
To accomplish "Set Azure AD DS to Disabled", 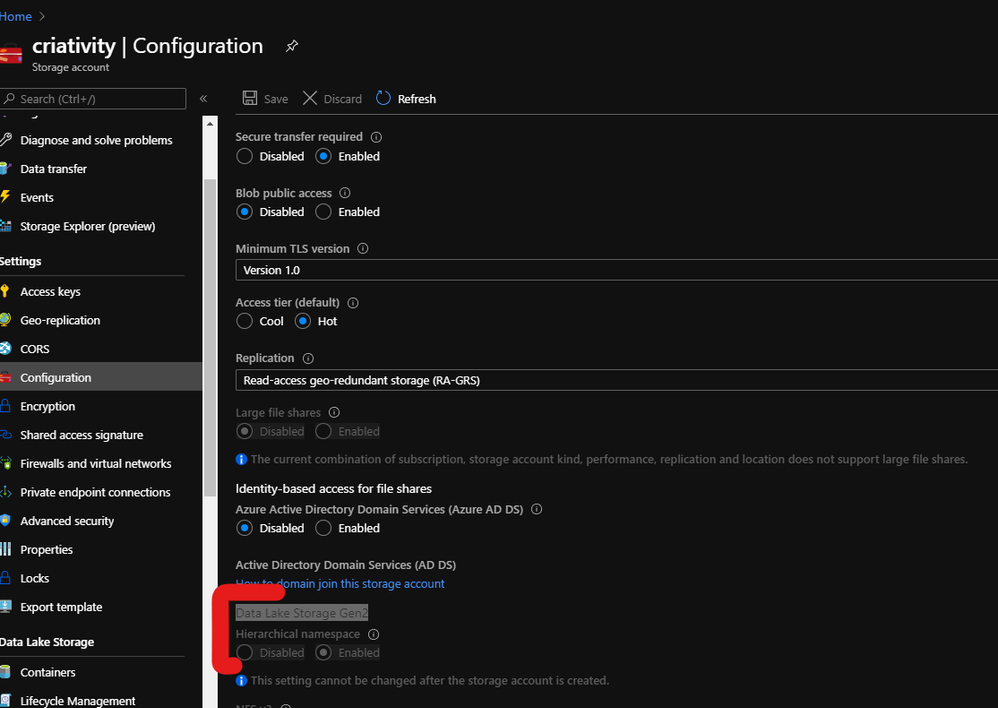I will 244,528.
